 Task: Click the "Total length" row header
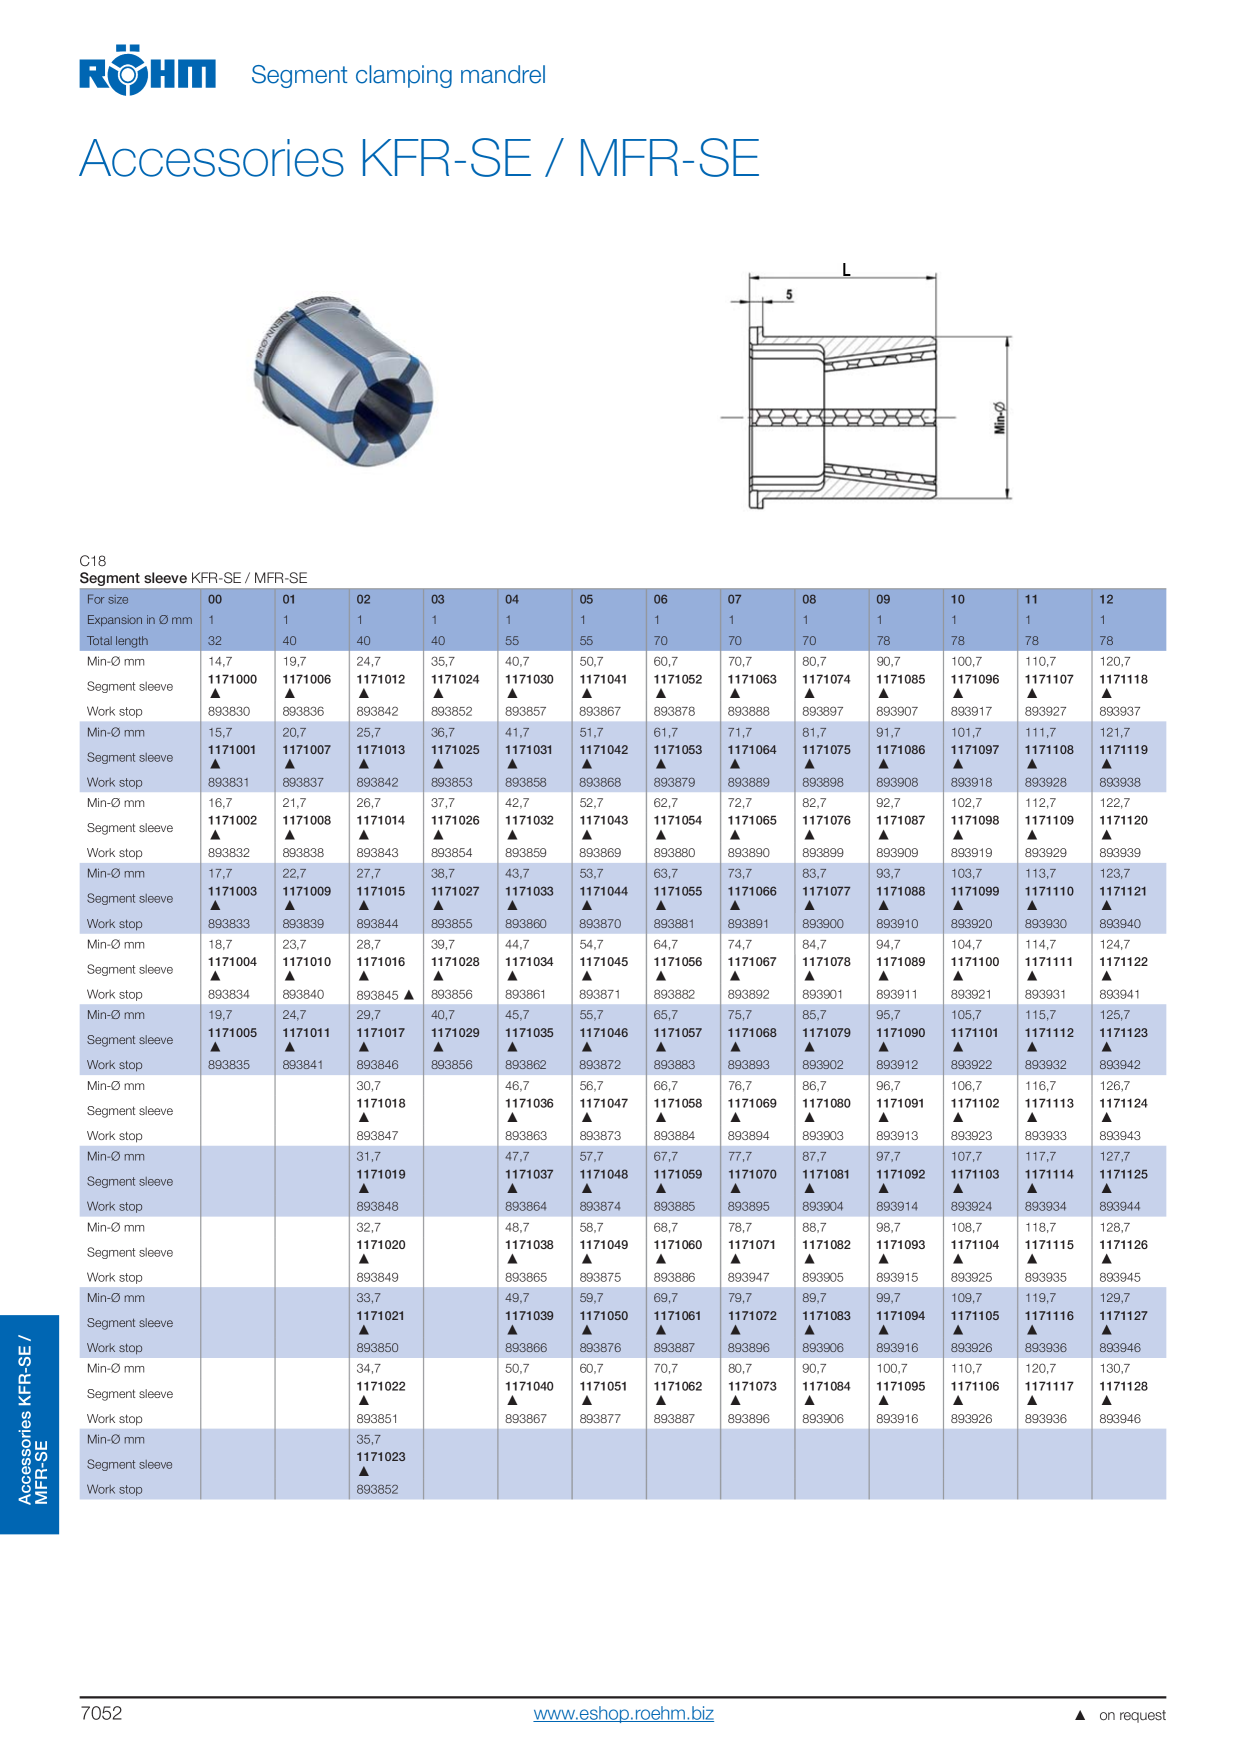117,641
